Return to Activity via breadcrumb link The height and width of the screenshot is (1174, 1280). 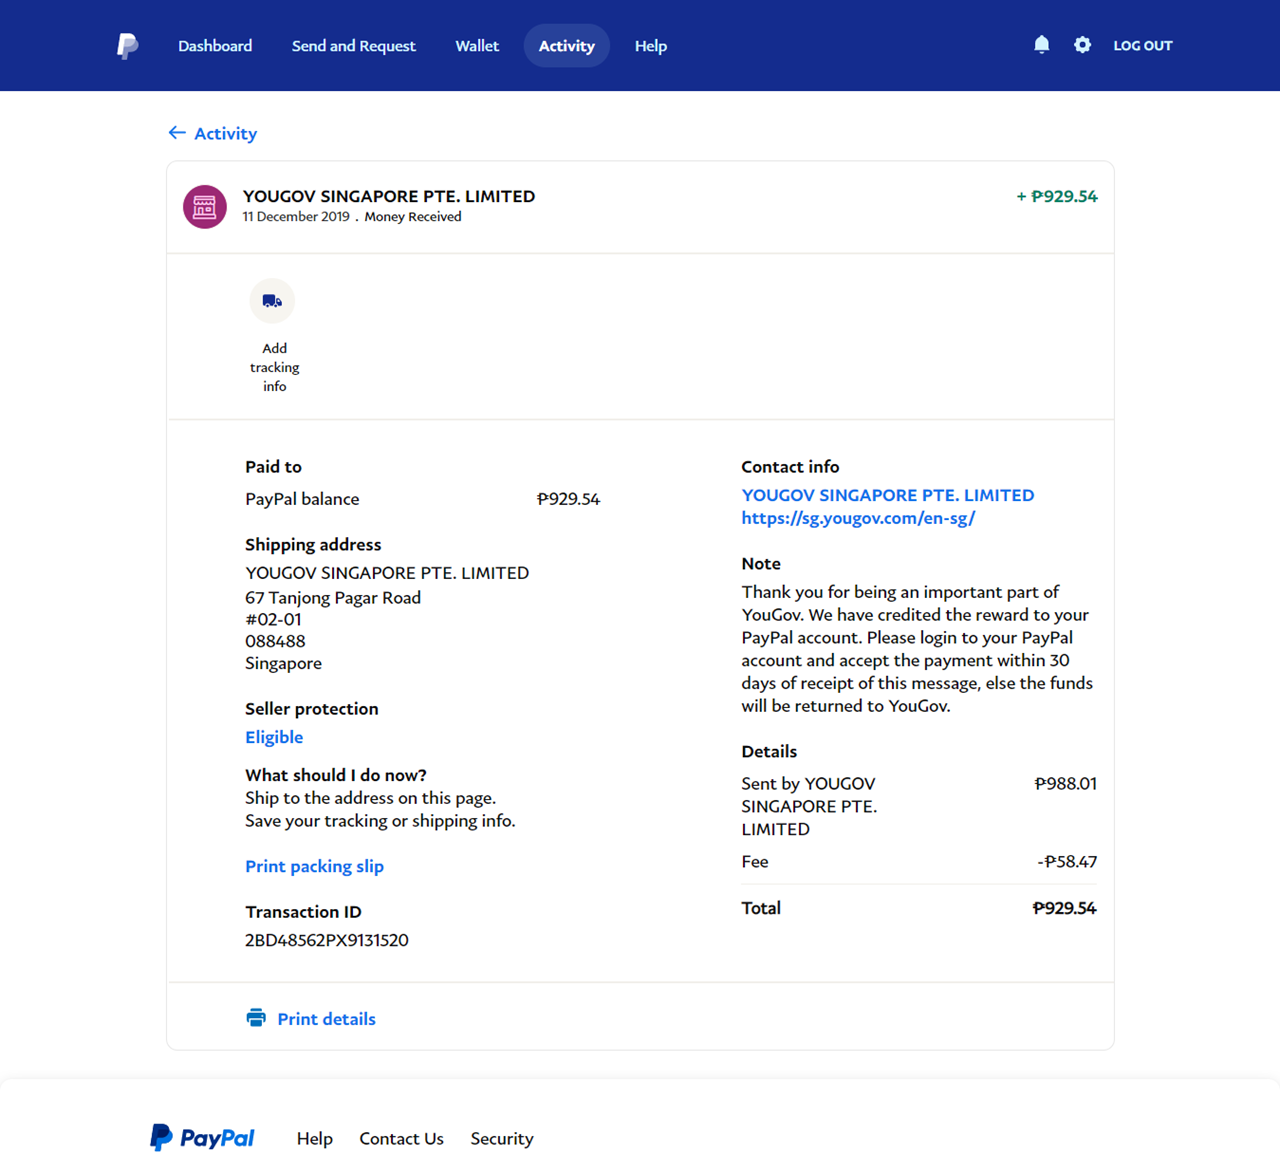(225, 133)
